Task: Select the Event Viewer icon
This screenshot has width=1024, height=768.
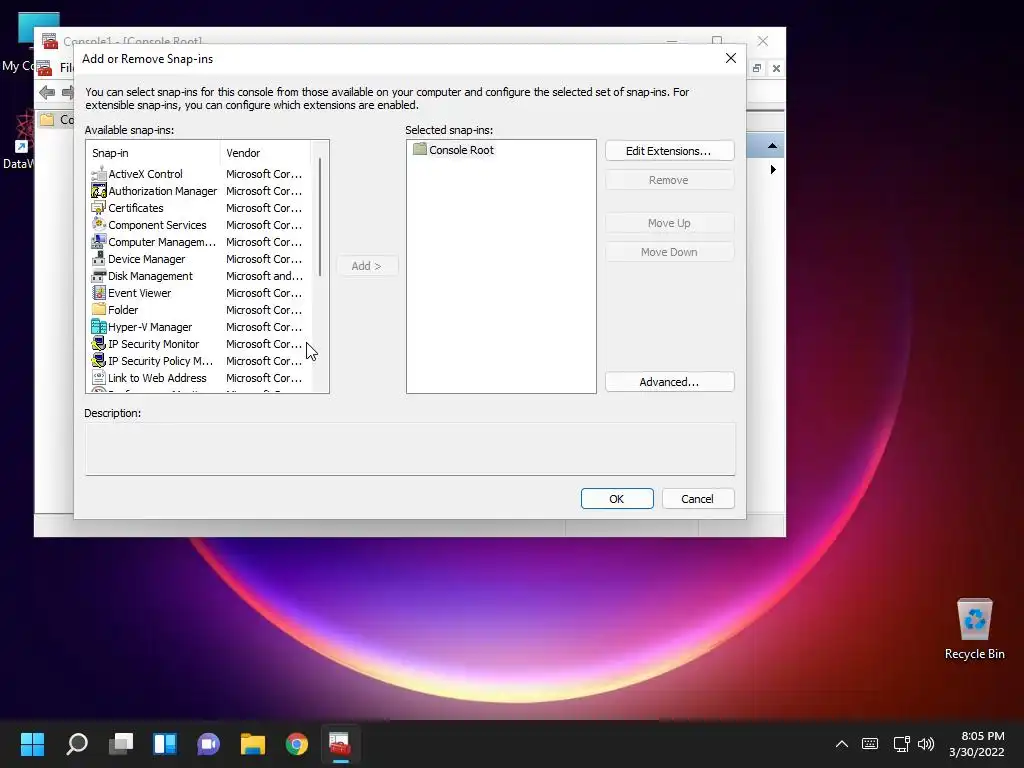Action: [99, 293]
